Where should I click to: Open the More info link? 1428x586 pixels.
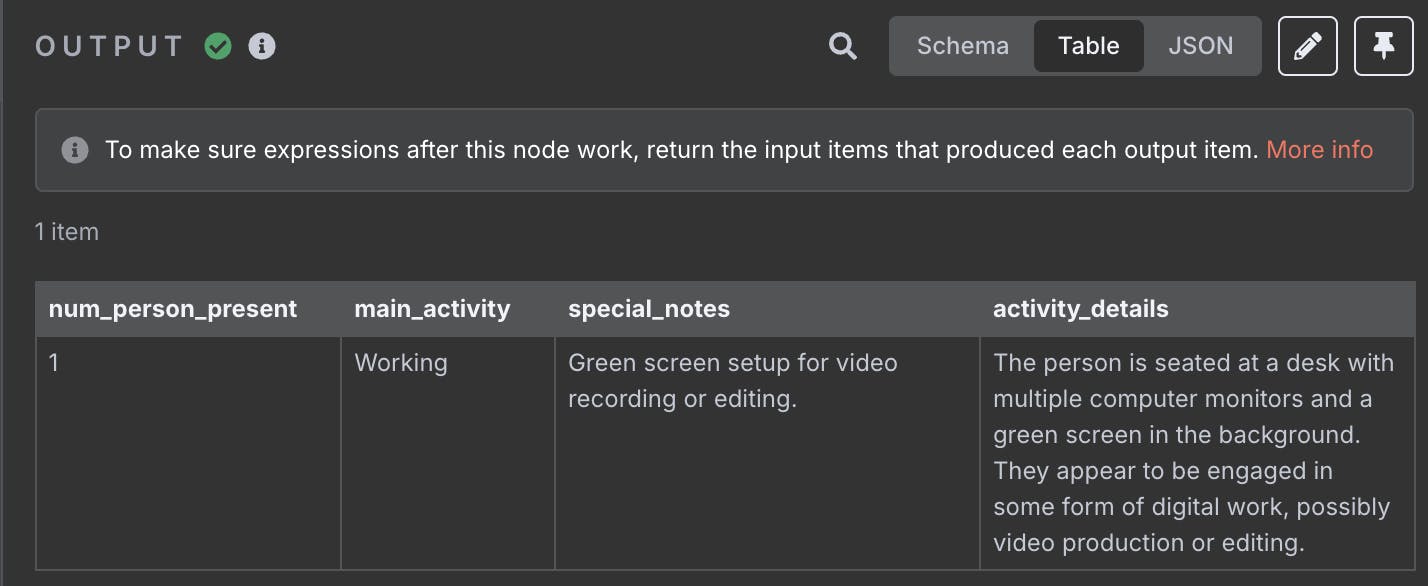point(1319,150)
